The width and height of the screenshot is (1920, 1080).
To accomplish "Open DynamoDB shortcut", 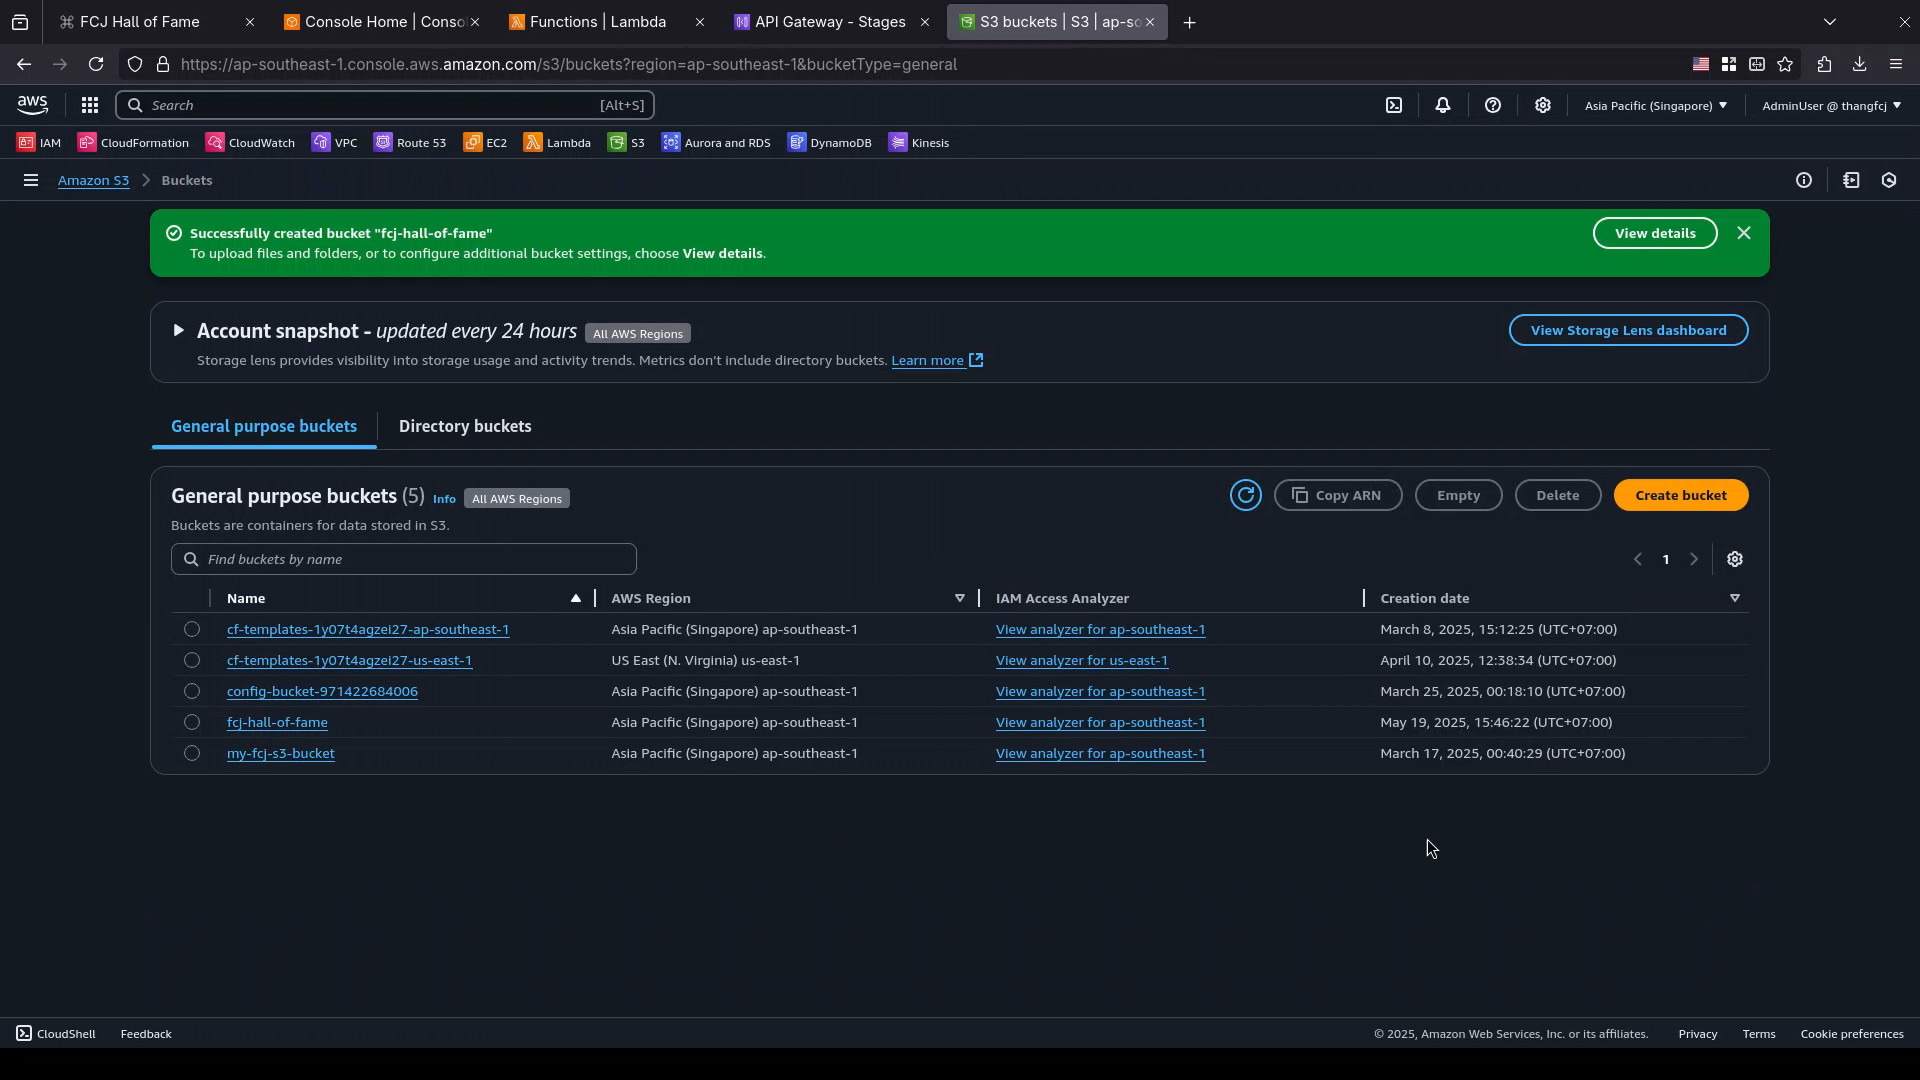I will click(x=830, y=143).
